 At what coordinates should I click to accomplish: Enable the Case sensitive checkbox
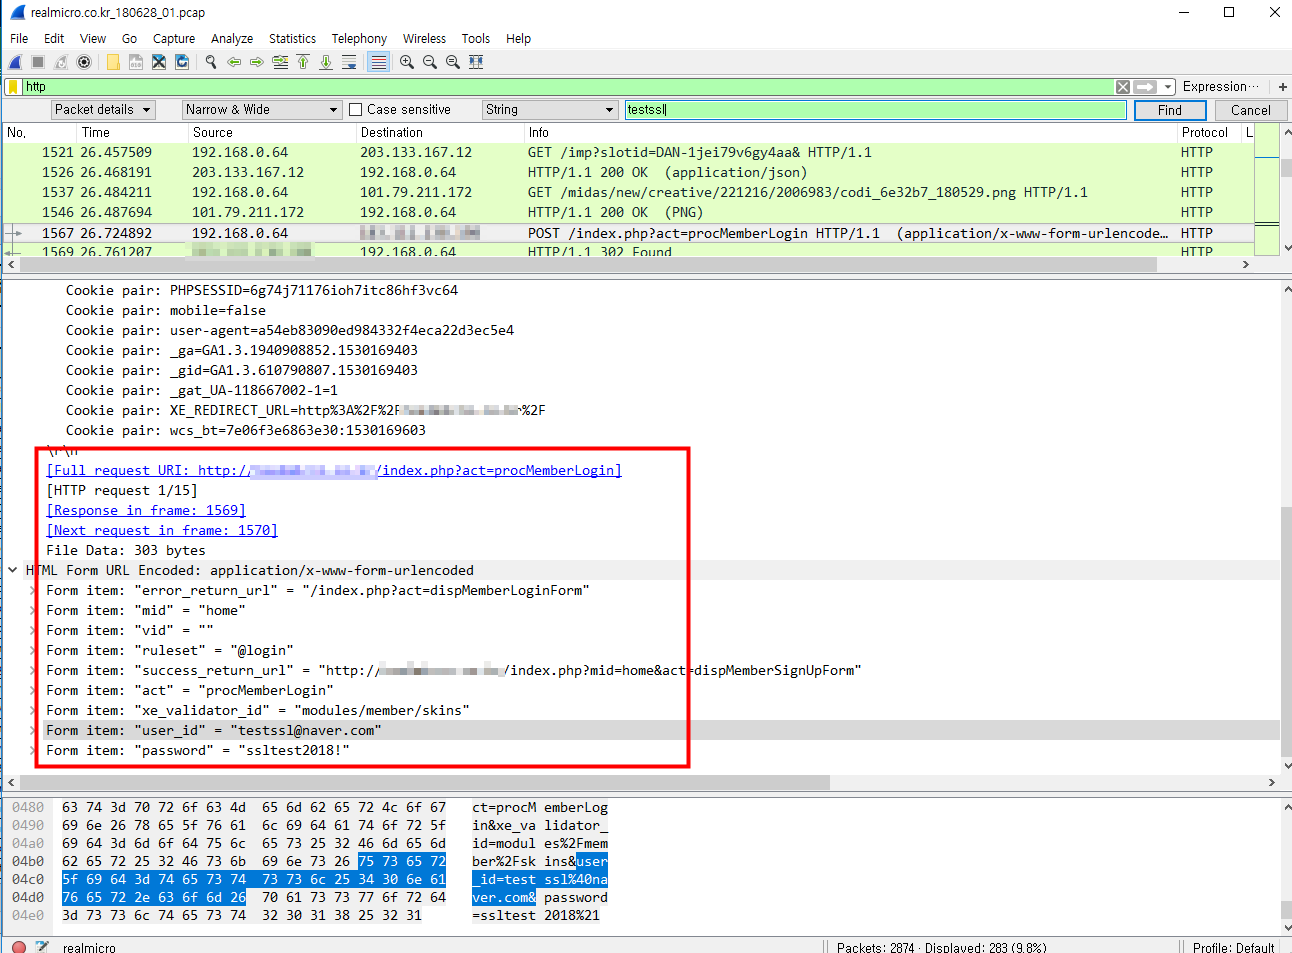355,110
